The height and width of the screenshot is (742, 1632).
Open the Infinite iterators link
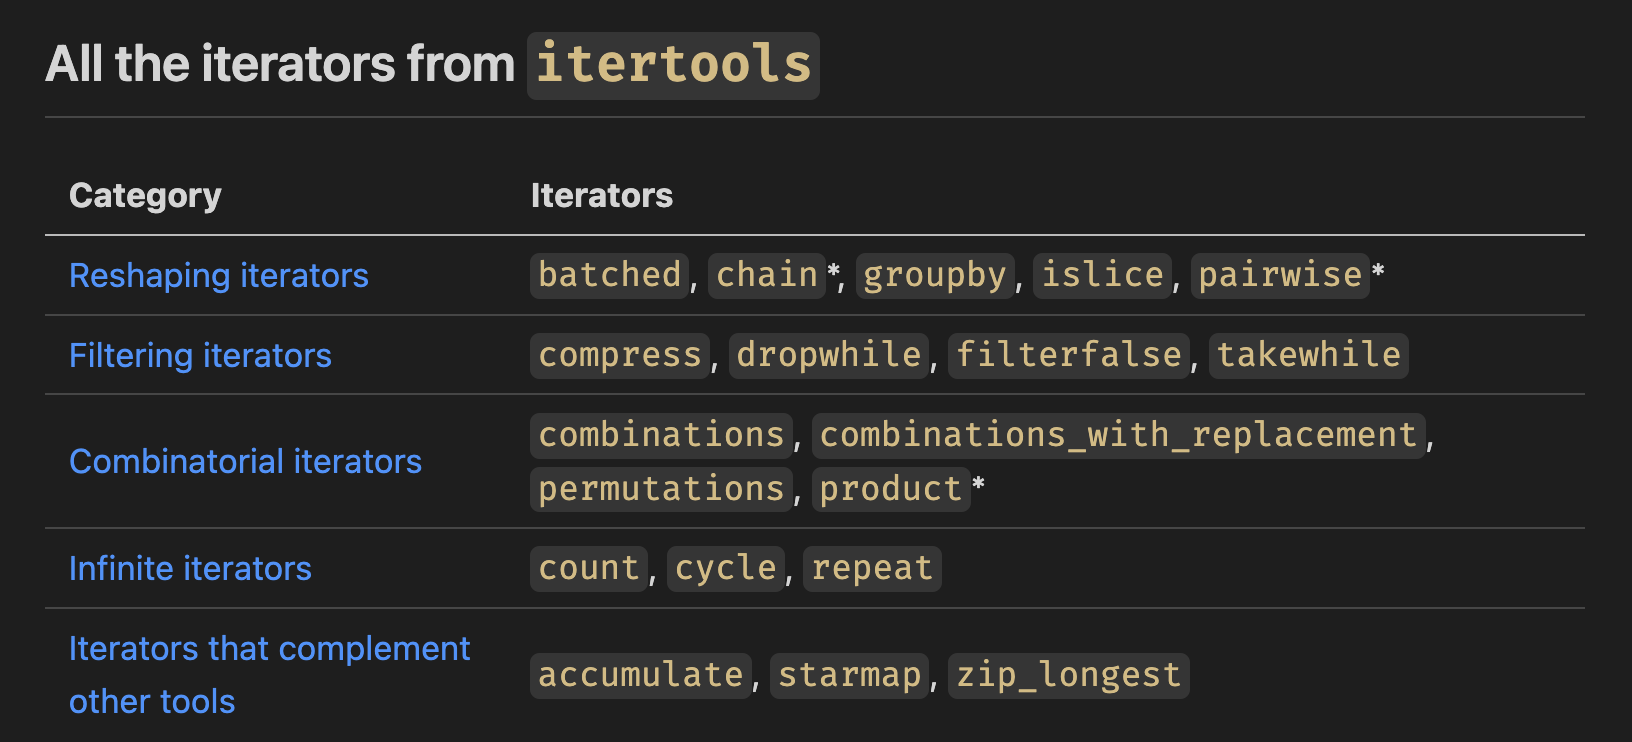point(190,568)
